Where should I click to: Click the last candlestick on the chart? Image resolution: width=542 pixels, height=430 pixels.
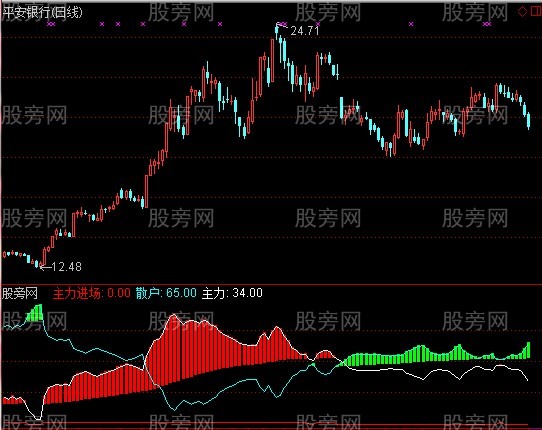coord(529,121)
